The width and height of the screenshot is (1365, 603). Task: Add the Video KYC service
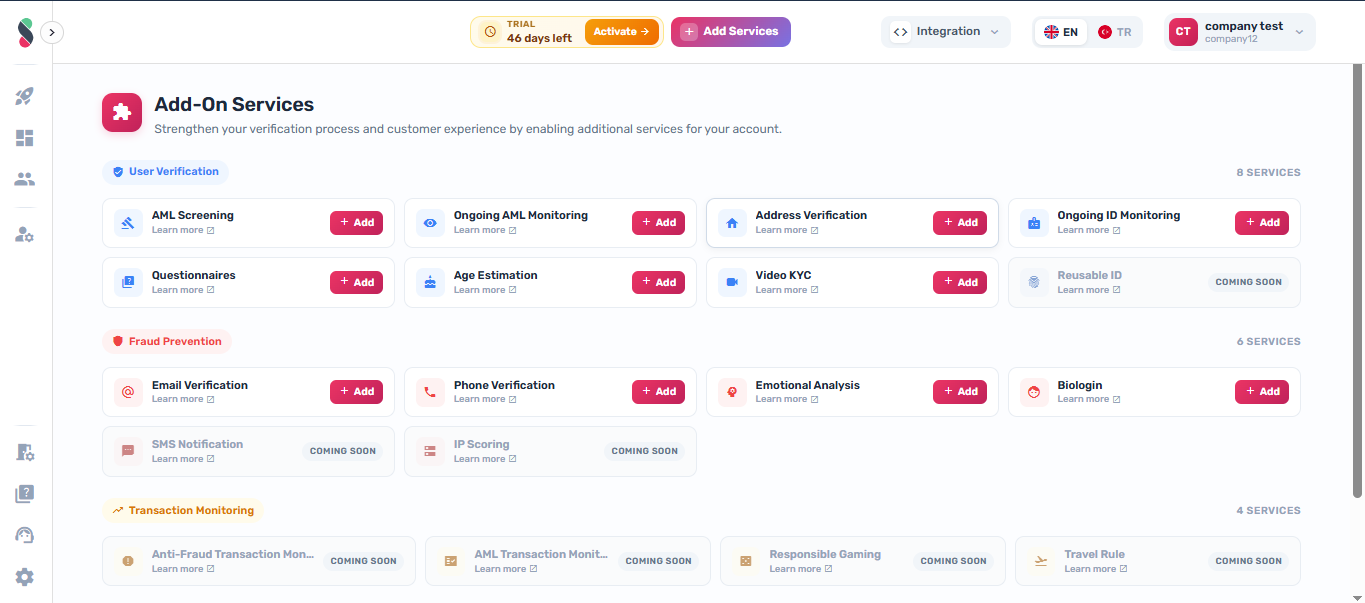click(x=960, y=283)
